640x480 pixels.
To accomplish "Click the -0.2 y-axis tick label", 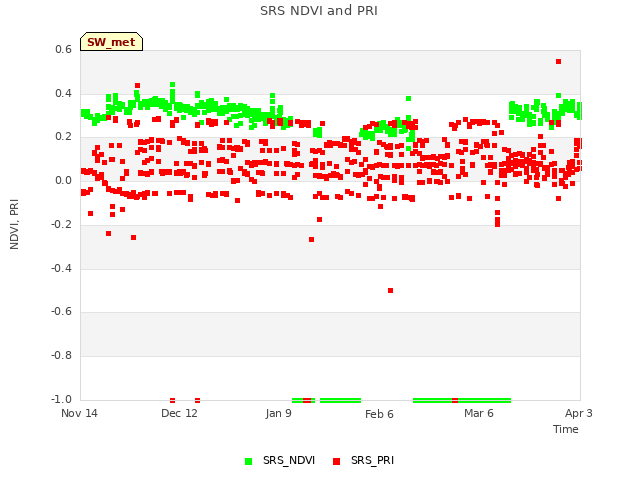I will 61,224.
